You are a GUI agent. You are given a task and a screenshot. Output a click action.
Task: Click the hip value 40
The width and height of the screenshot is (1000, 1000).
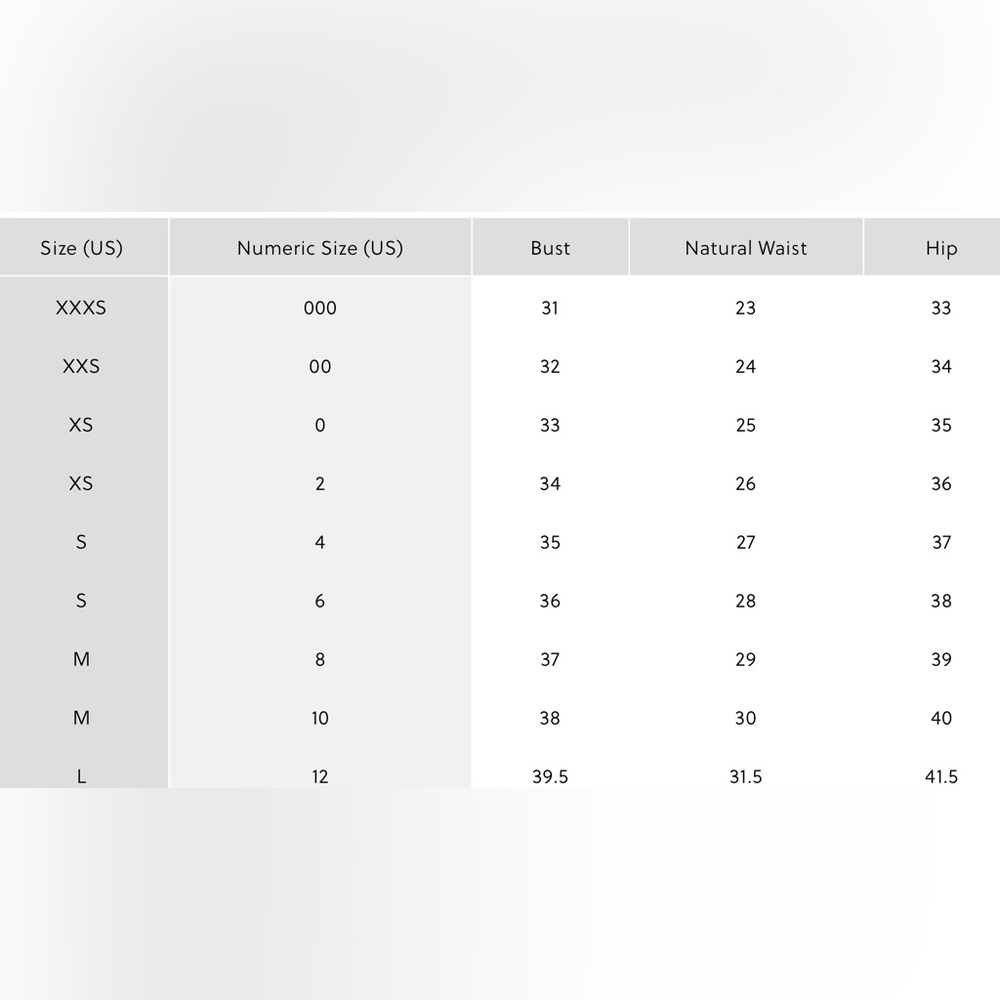coord(941,717)
